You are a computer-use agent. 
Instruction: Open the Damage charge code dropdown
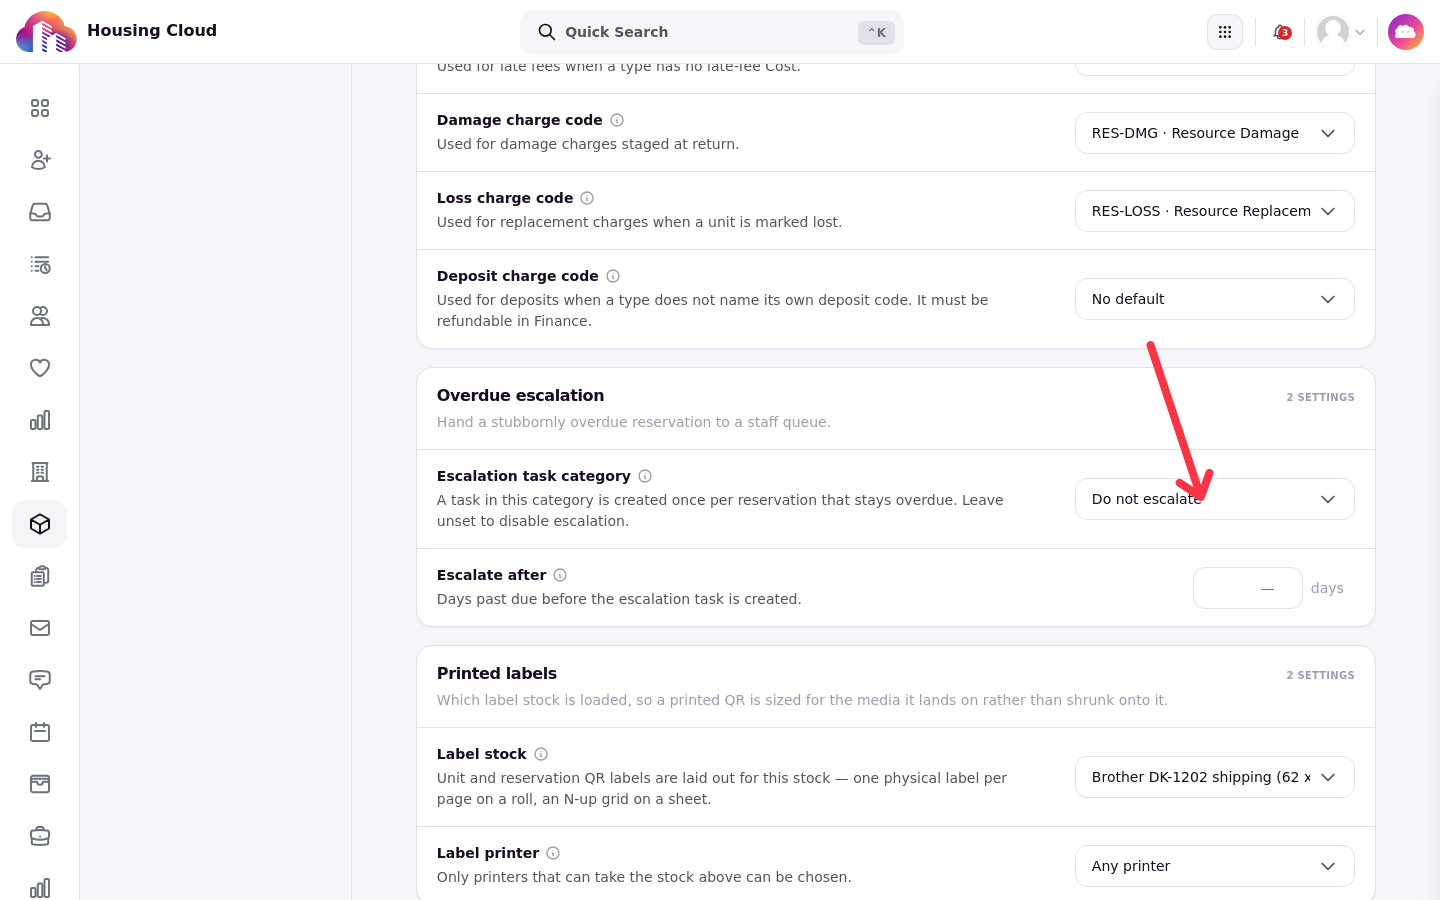tap(1215, 133)
